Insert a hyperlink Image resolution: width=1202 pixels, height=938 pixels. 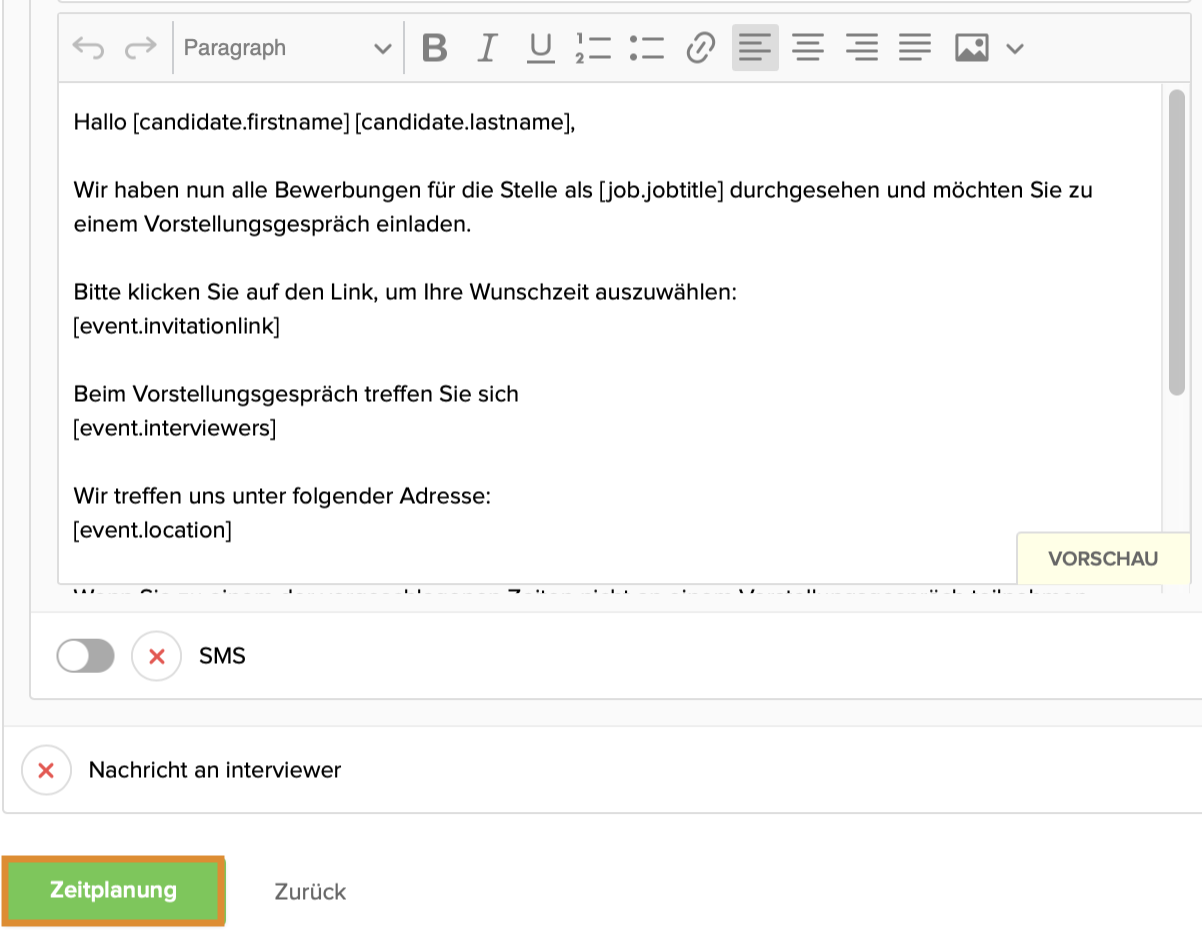pos(701,48)
